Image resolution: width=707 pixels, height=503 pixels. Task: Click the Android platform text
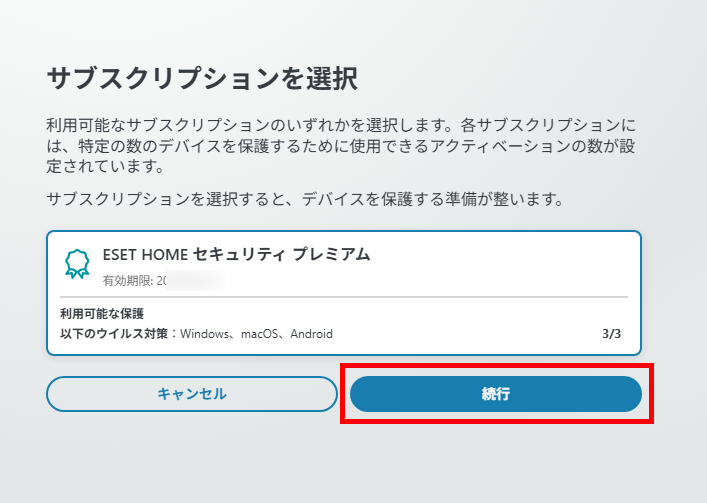311,334
